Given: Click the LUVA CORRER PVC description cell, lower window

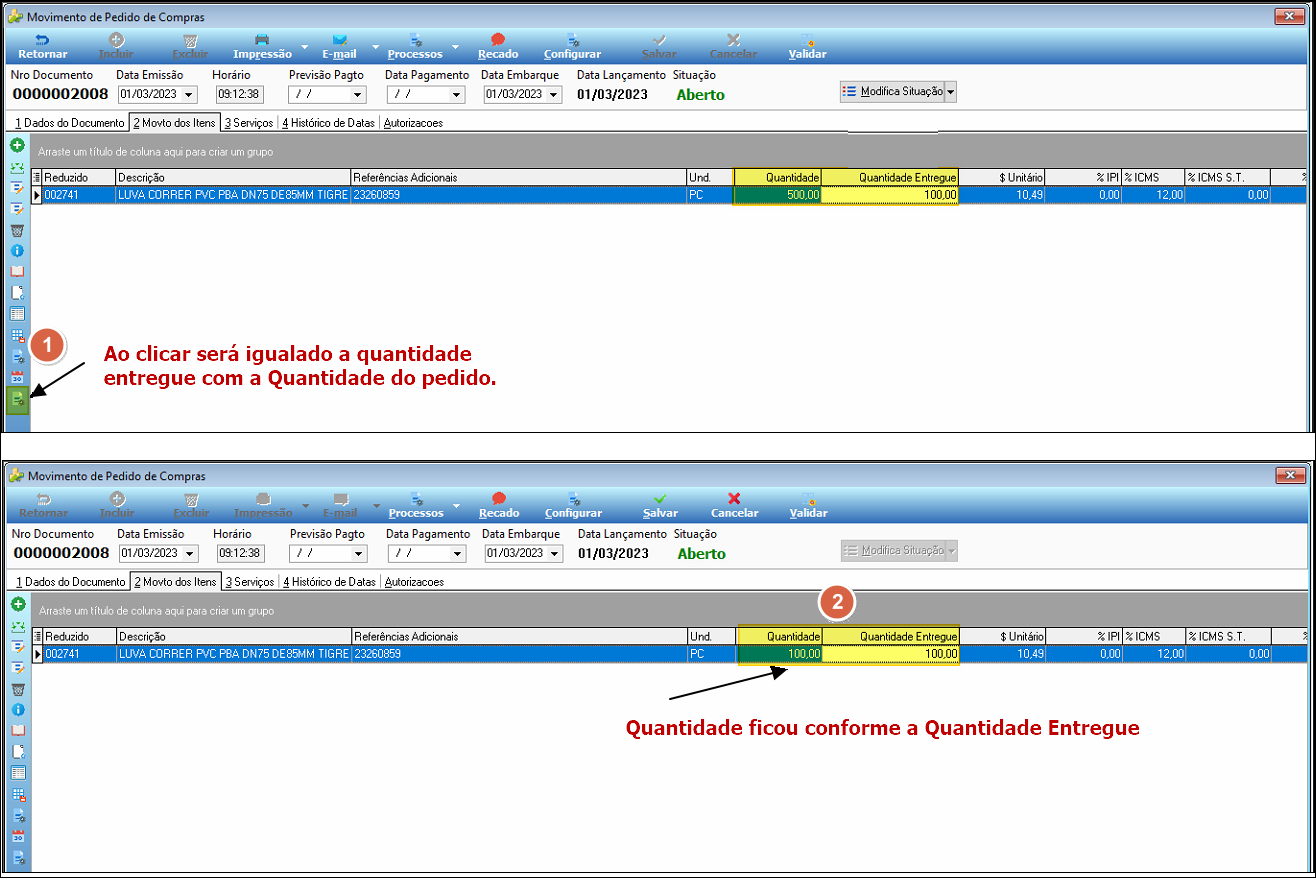Looking at the screenshot, I should (x=233, y=654).
